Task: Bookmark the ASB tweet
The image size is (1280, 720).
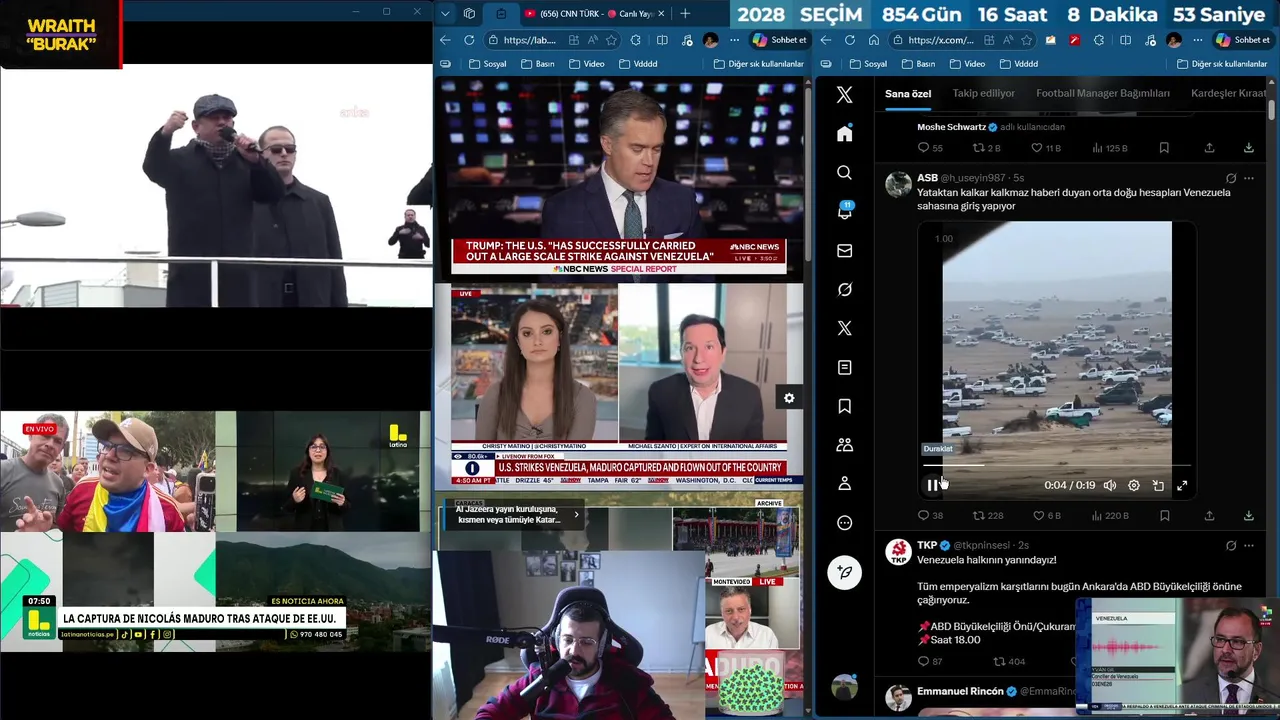Action: [x=1164, y=516]
